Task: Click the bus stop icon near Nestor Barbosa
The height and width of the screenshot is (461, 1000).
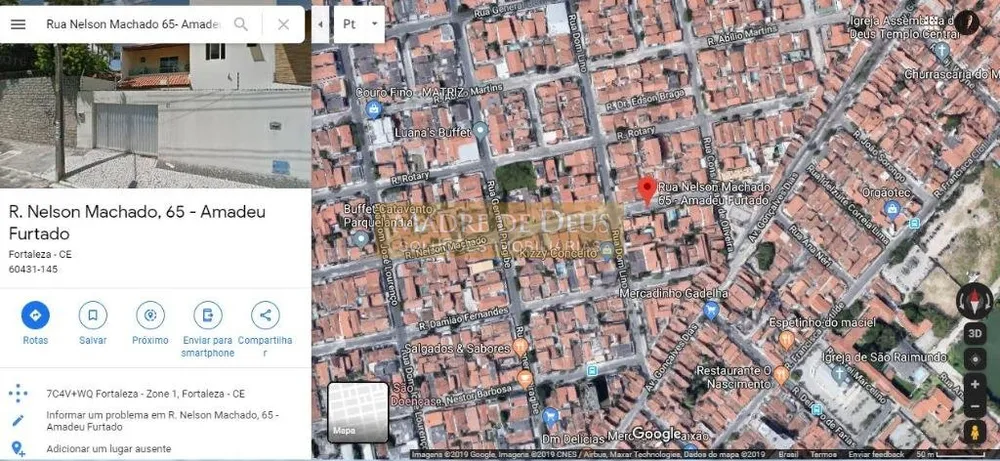Action: point(592,370)
